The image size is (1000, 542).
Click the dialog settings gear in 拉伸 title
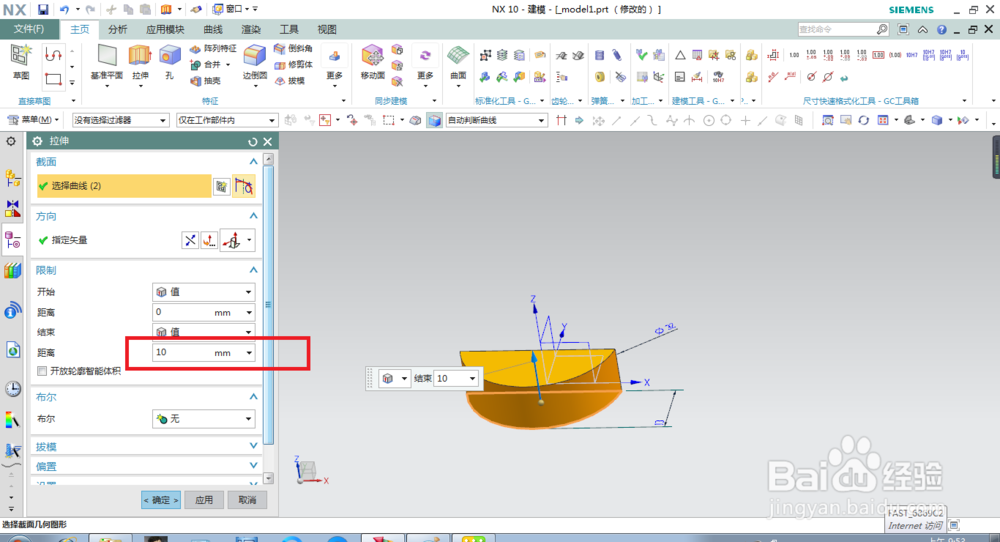pos(37,141)
